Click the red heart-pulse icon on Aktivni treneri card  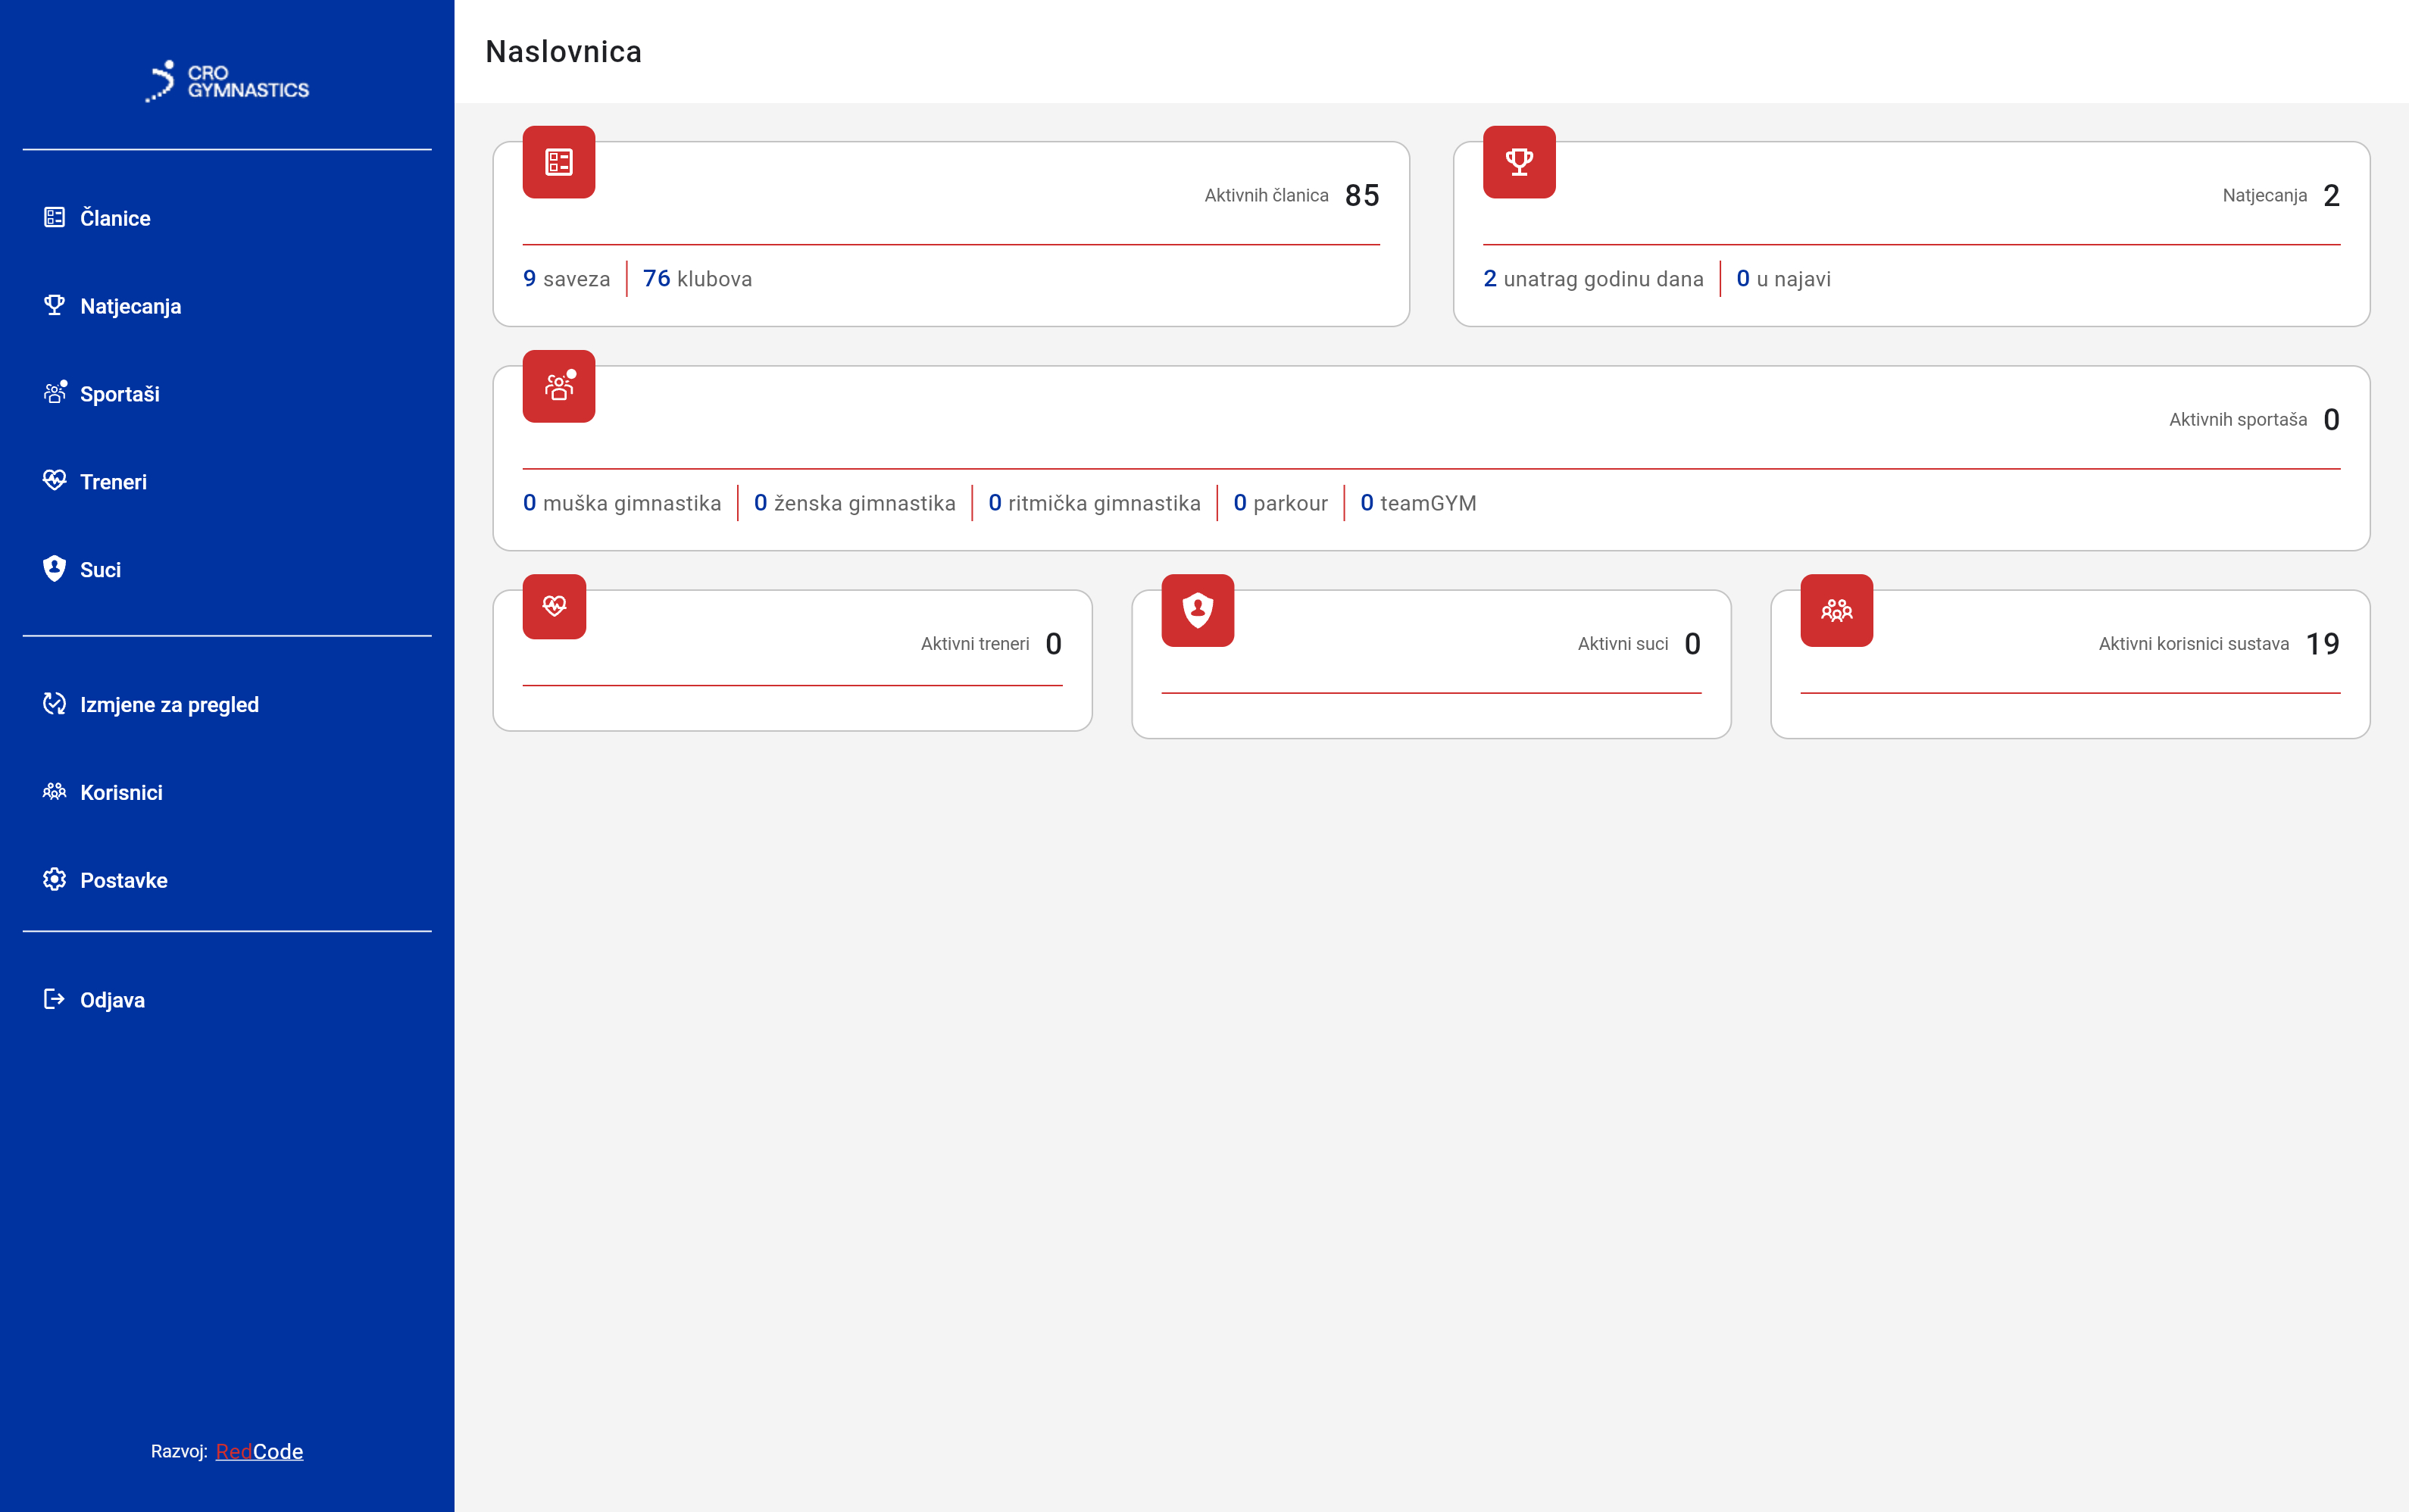coord(554,606)
